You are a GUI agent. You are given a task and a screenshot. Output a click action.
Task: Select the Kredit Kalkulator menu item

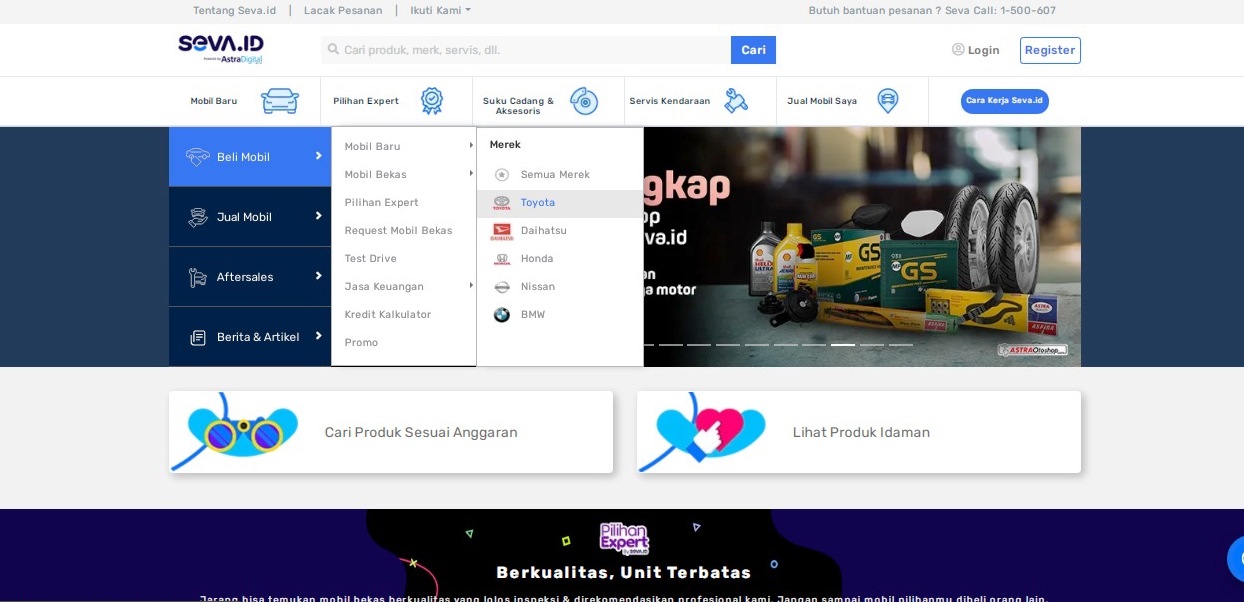(388, 315)
